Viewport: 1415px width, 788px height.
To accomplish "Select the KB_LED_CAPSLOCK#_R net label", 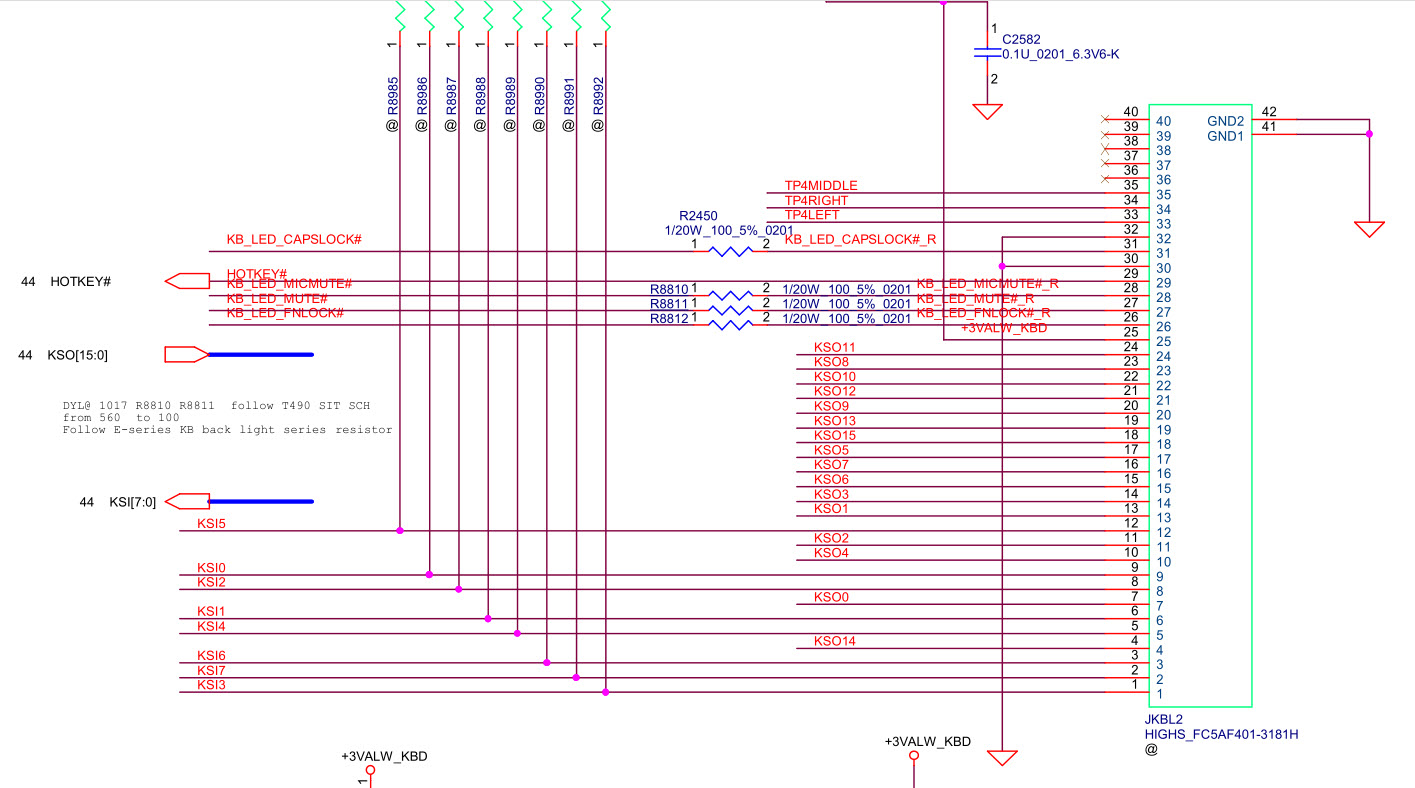I will click(860, 239).
